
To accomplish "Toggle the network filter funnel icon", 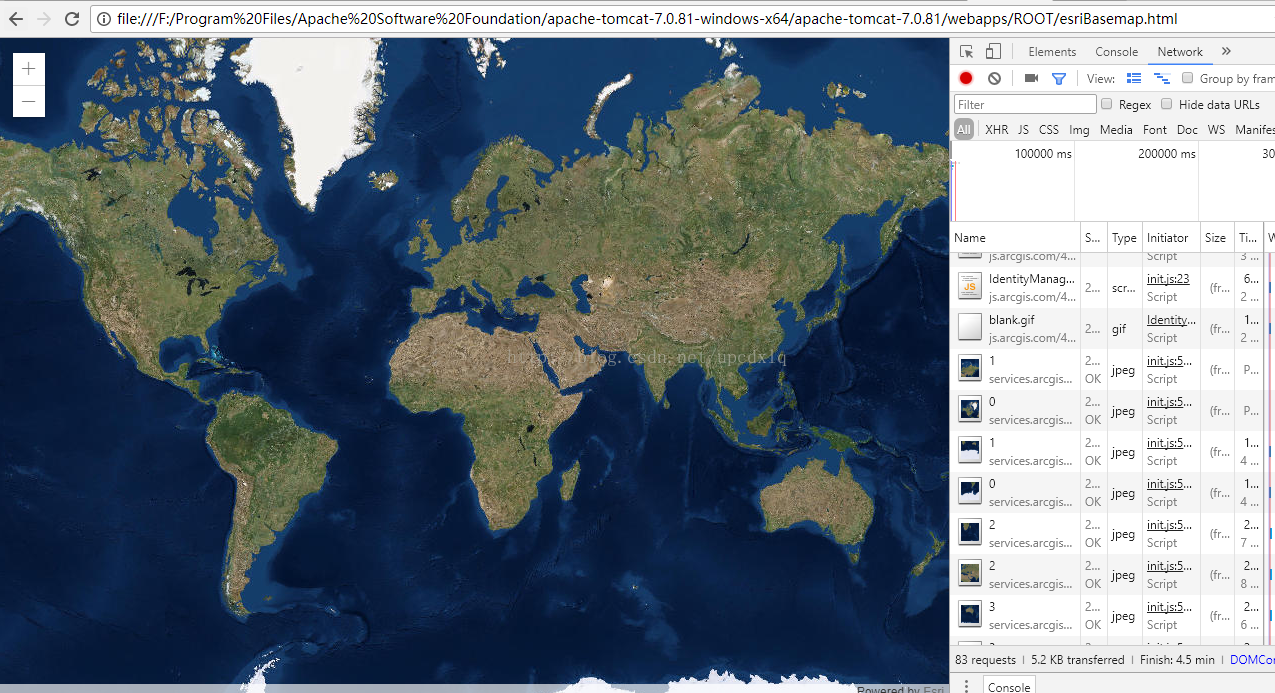I will pyautogui.click(x=1059, y=78).
